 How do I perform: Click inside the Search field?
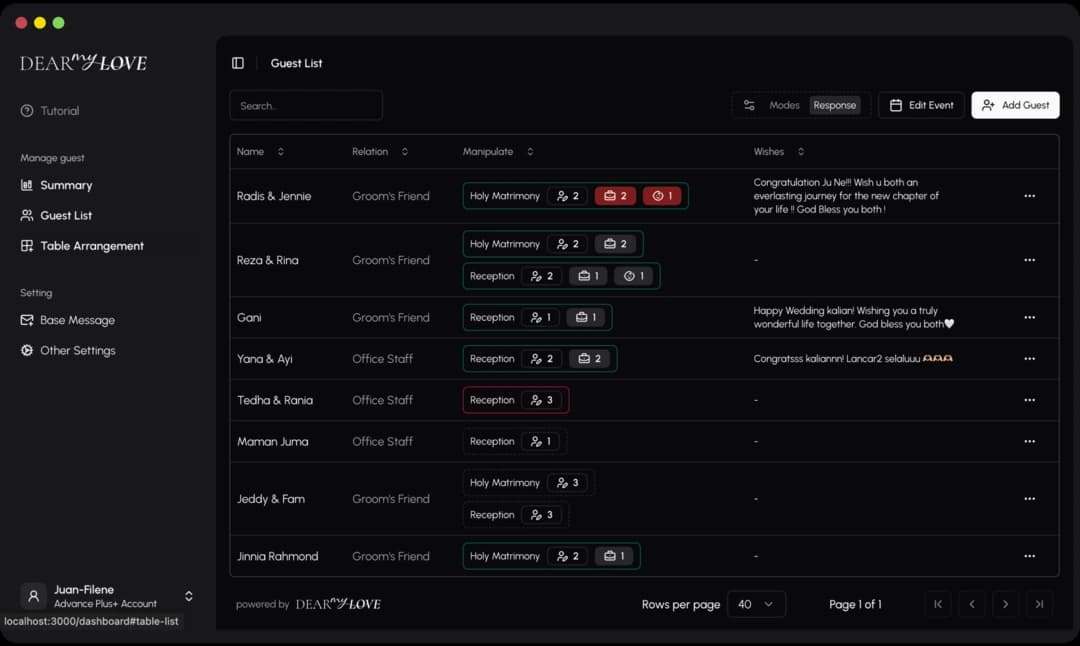point(306,105)
